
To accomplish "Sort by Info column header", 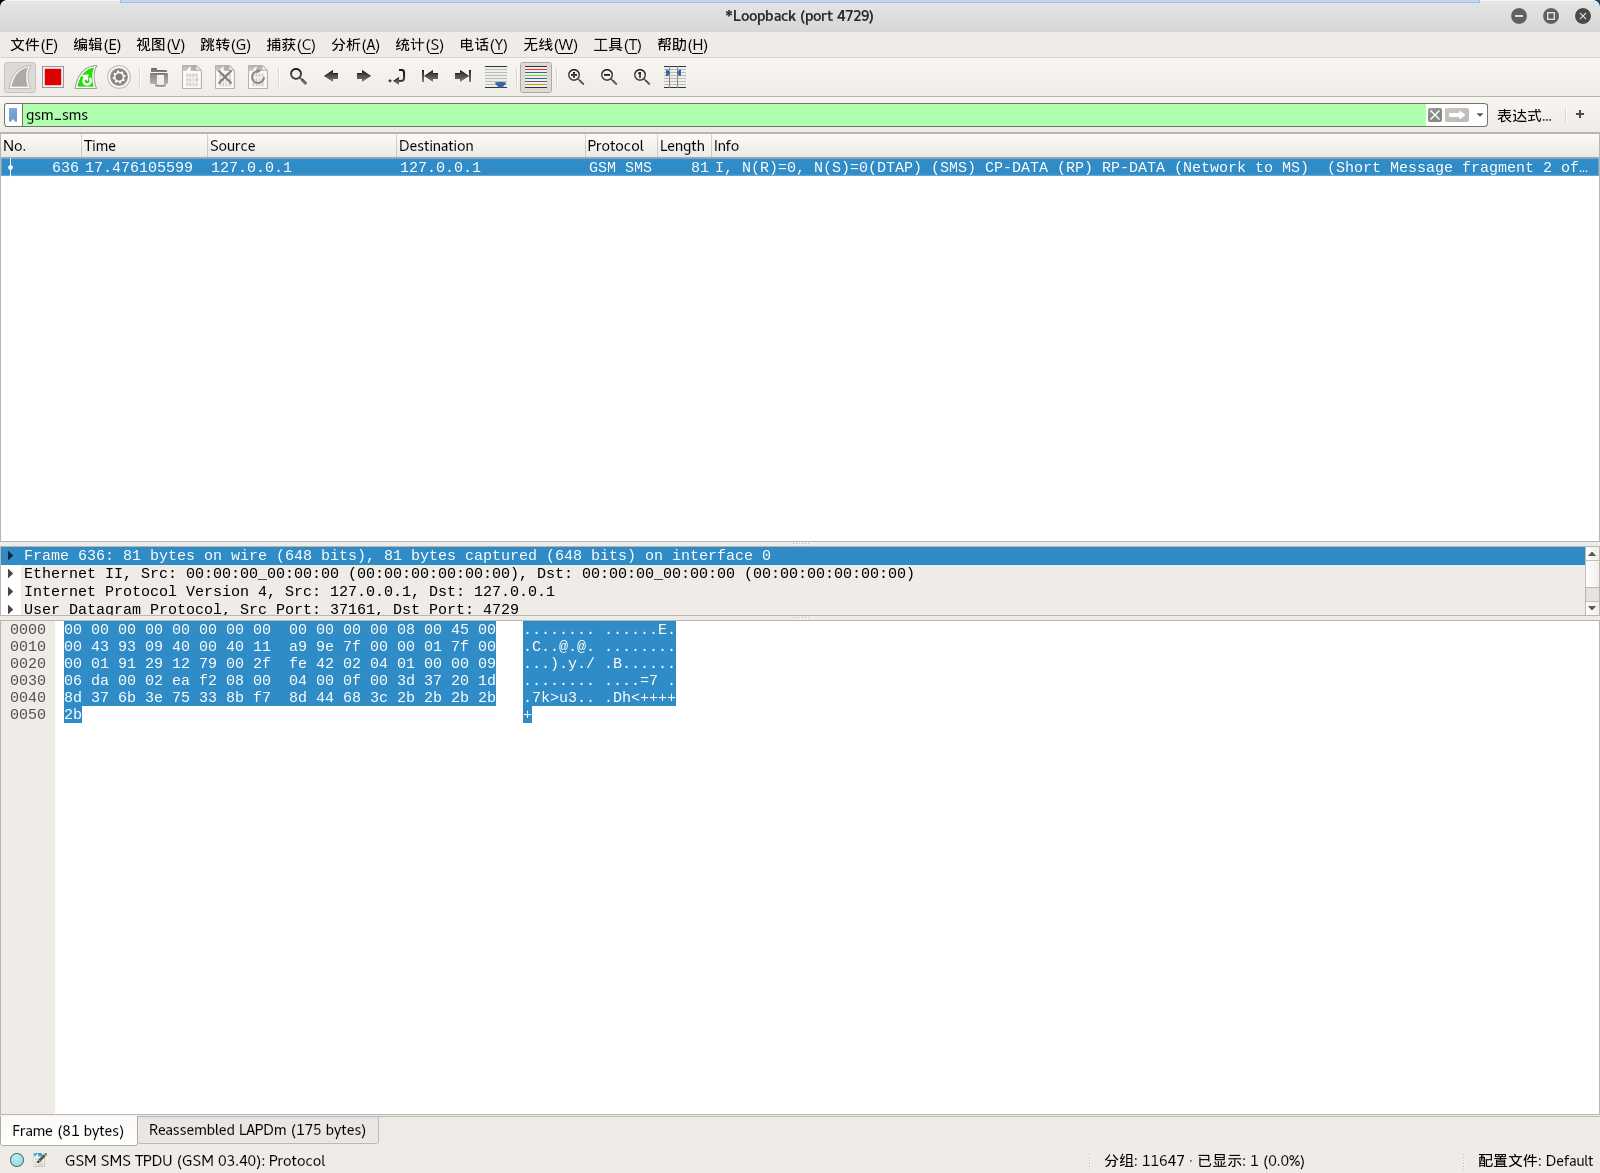I will (x=1154, y=146).
